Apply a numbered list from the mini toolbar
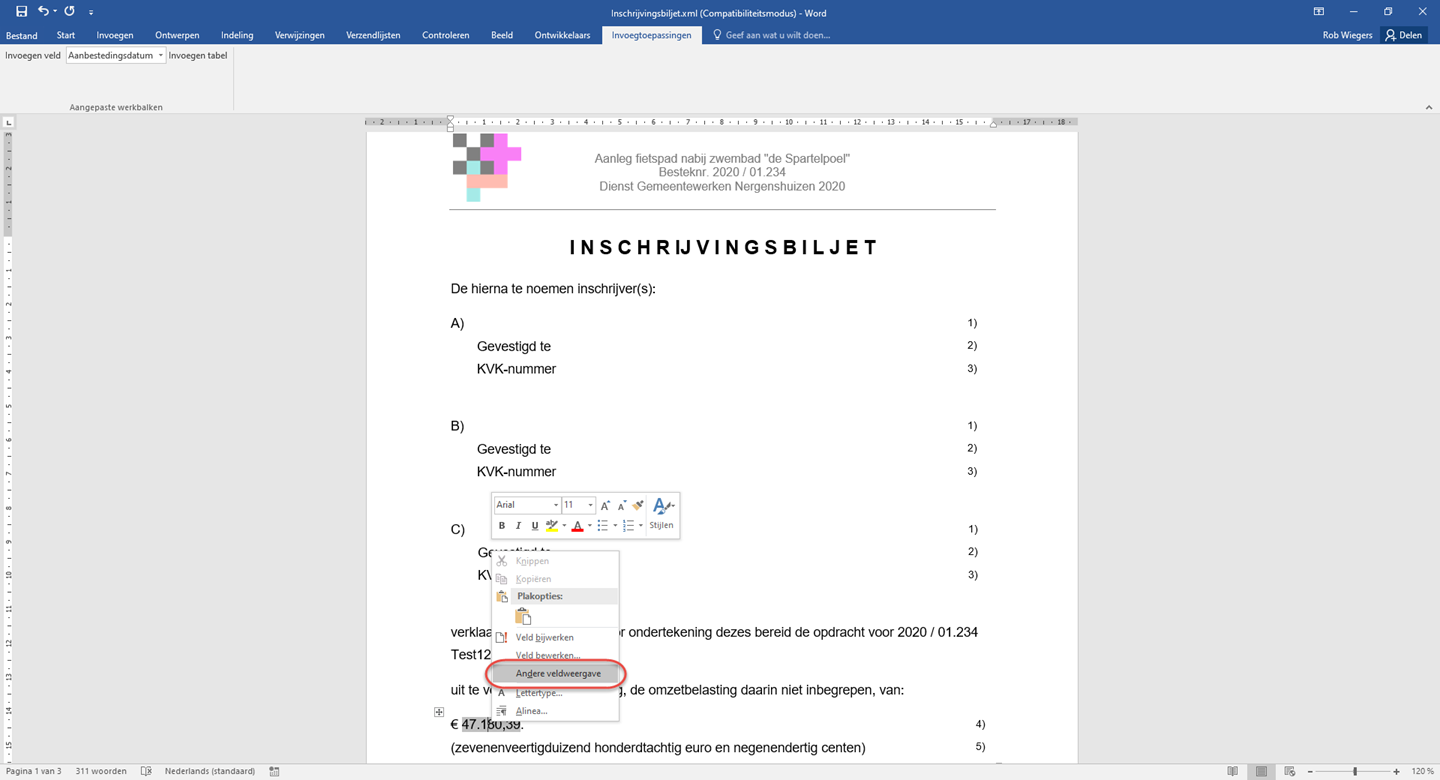 tap(628, 526)
